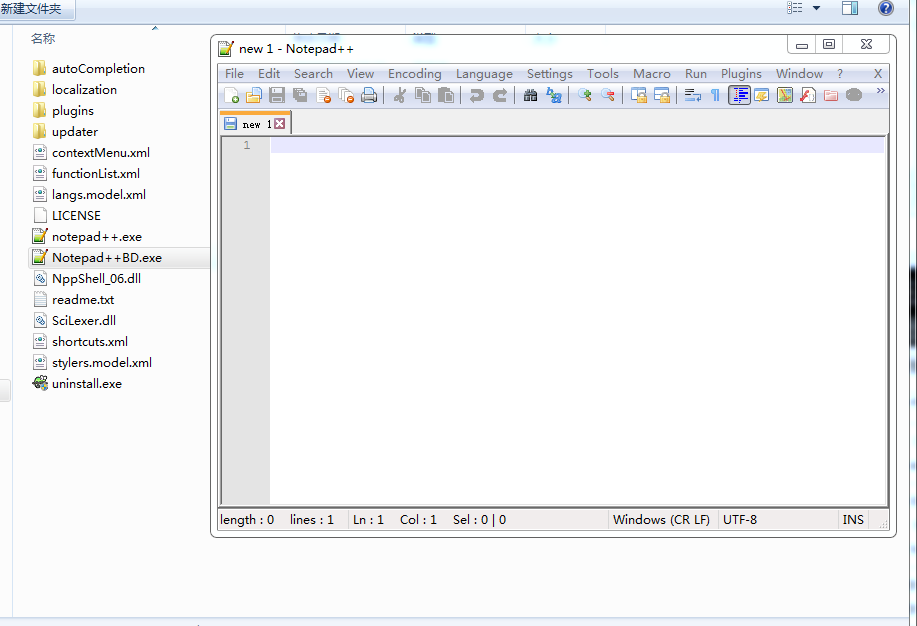Click the record macro circle icon
The height and width of the screenshot is (626, 917).
tap(854, 95)
